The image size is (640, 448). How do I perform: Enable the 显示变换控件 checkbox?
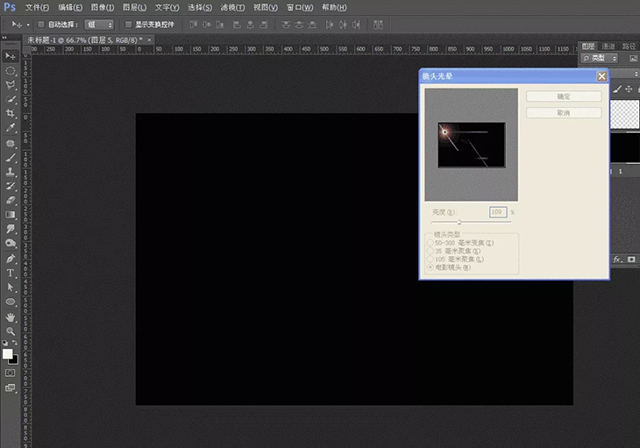tap(126, 23)
